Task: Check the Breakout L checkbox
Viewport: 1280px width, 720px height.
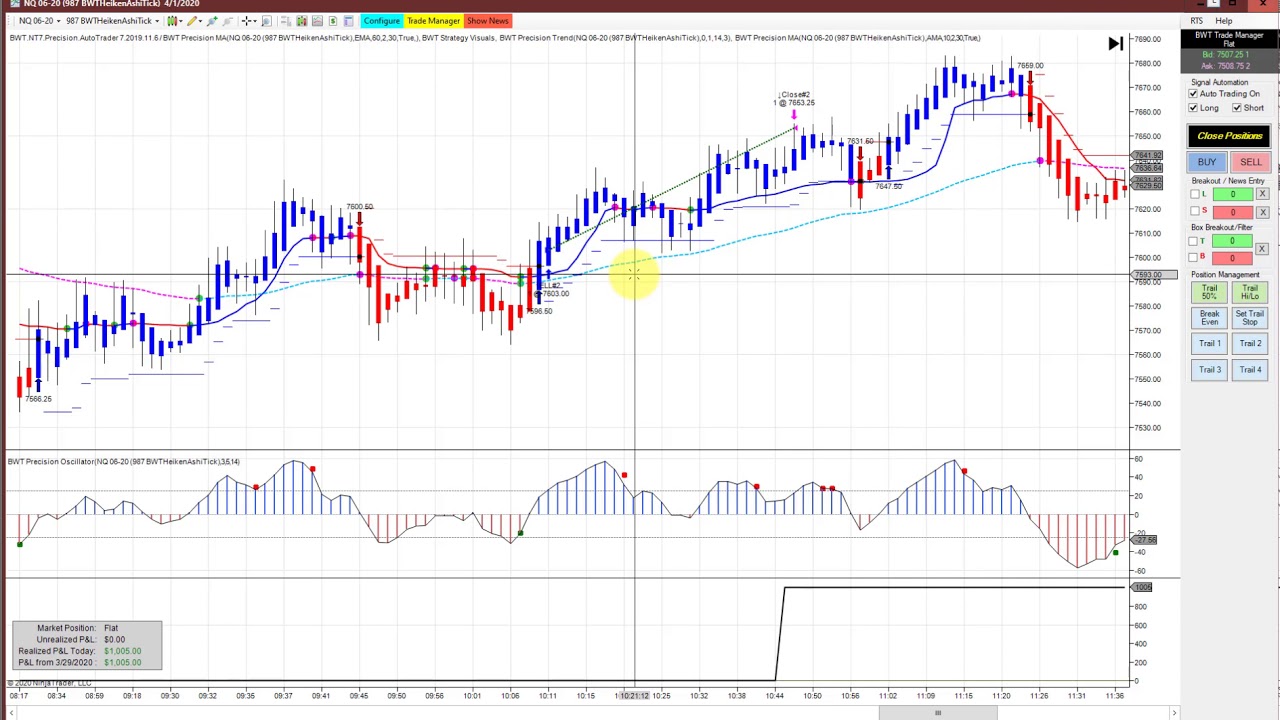Action: pyautogui.click(x=1194, y=194)
